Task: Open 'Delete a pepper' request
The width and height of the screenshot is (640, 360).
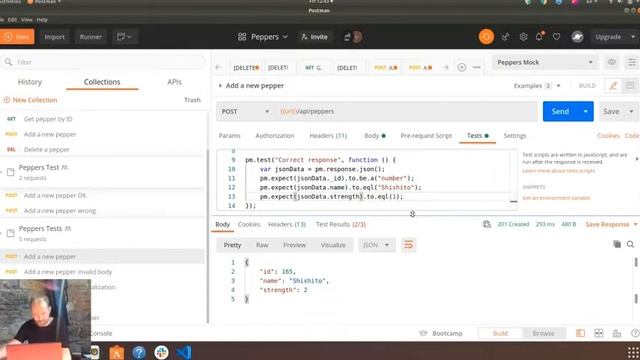Action: tap(47, 149)
